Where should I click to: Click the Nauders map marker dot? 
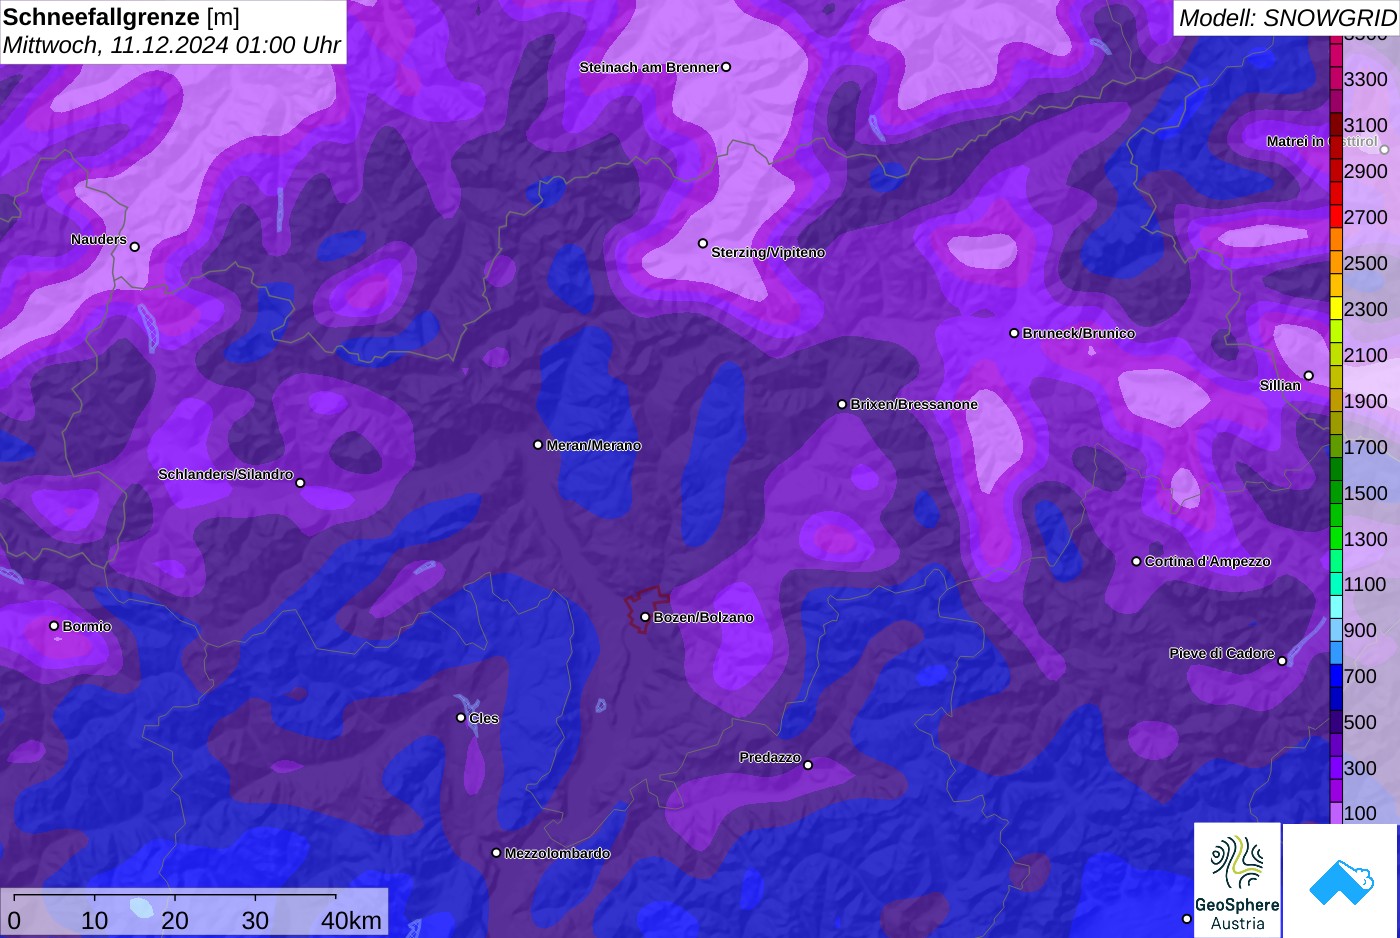point(135,247)
